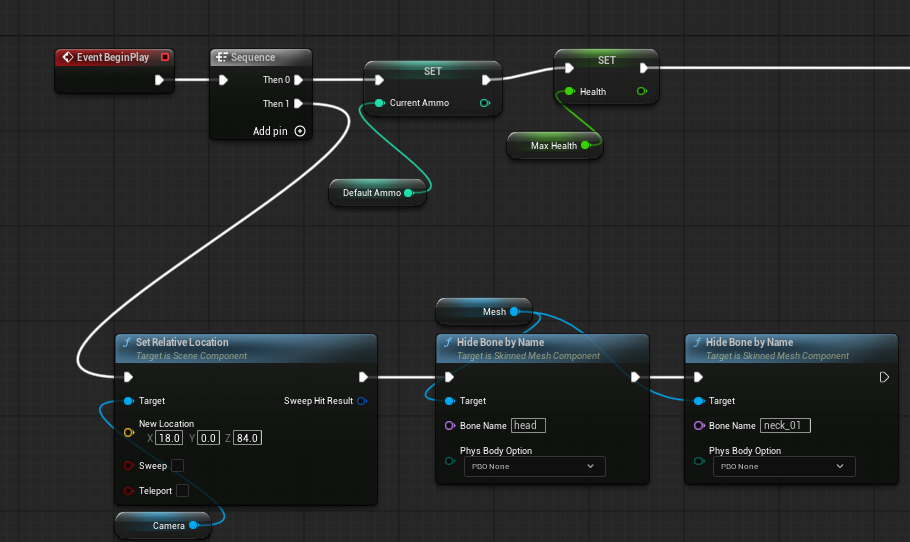Viewport: 910px width, 542px height.
Task: Click the Bone Name field containing neck_01
Action: [785, 425]
